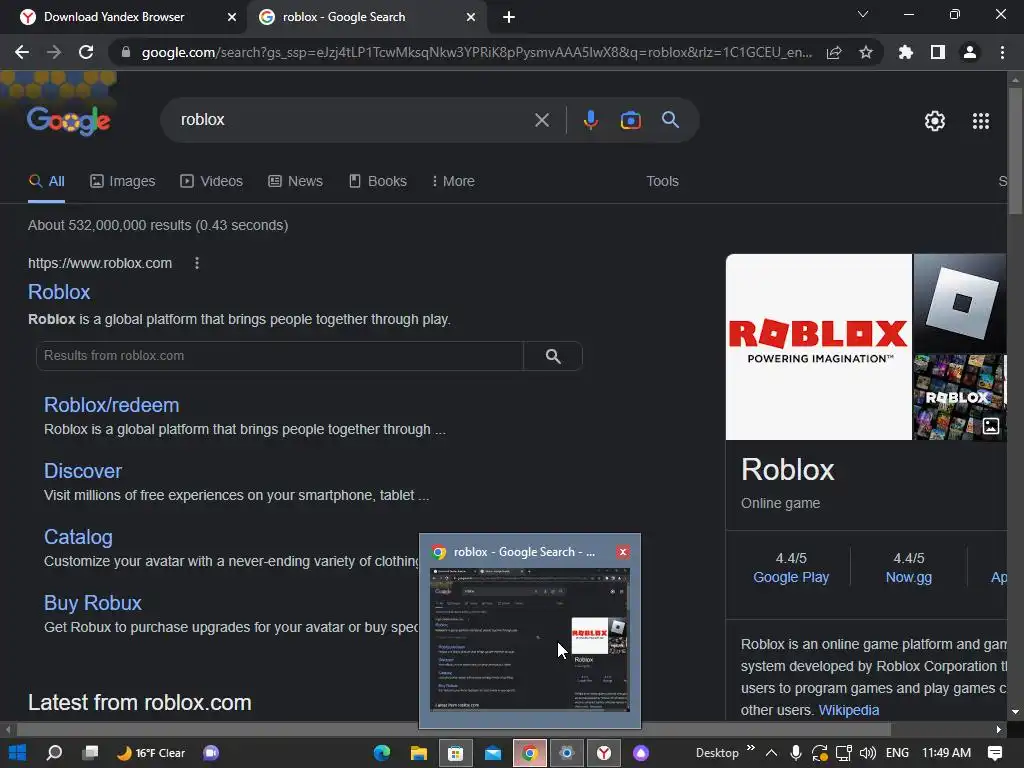Click the main roblox search input box
Viewport: 1024px width, 768px height.
click(353, 120)
